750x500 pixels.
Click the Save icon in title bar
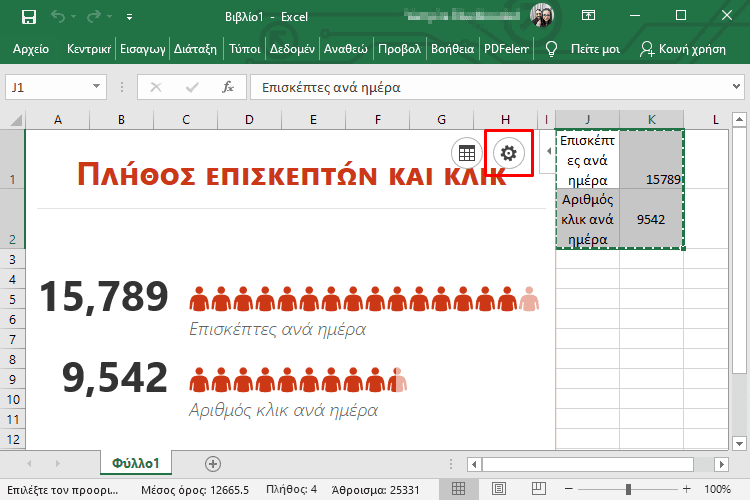29,17
